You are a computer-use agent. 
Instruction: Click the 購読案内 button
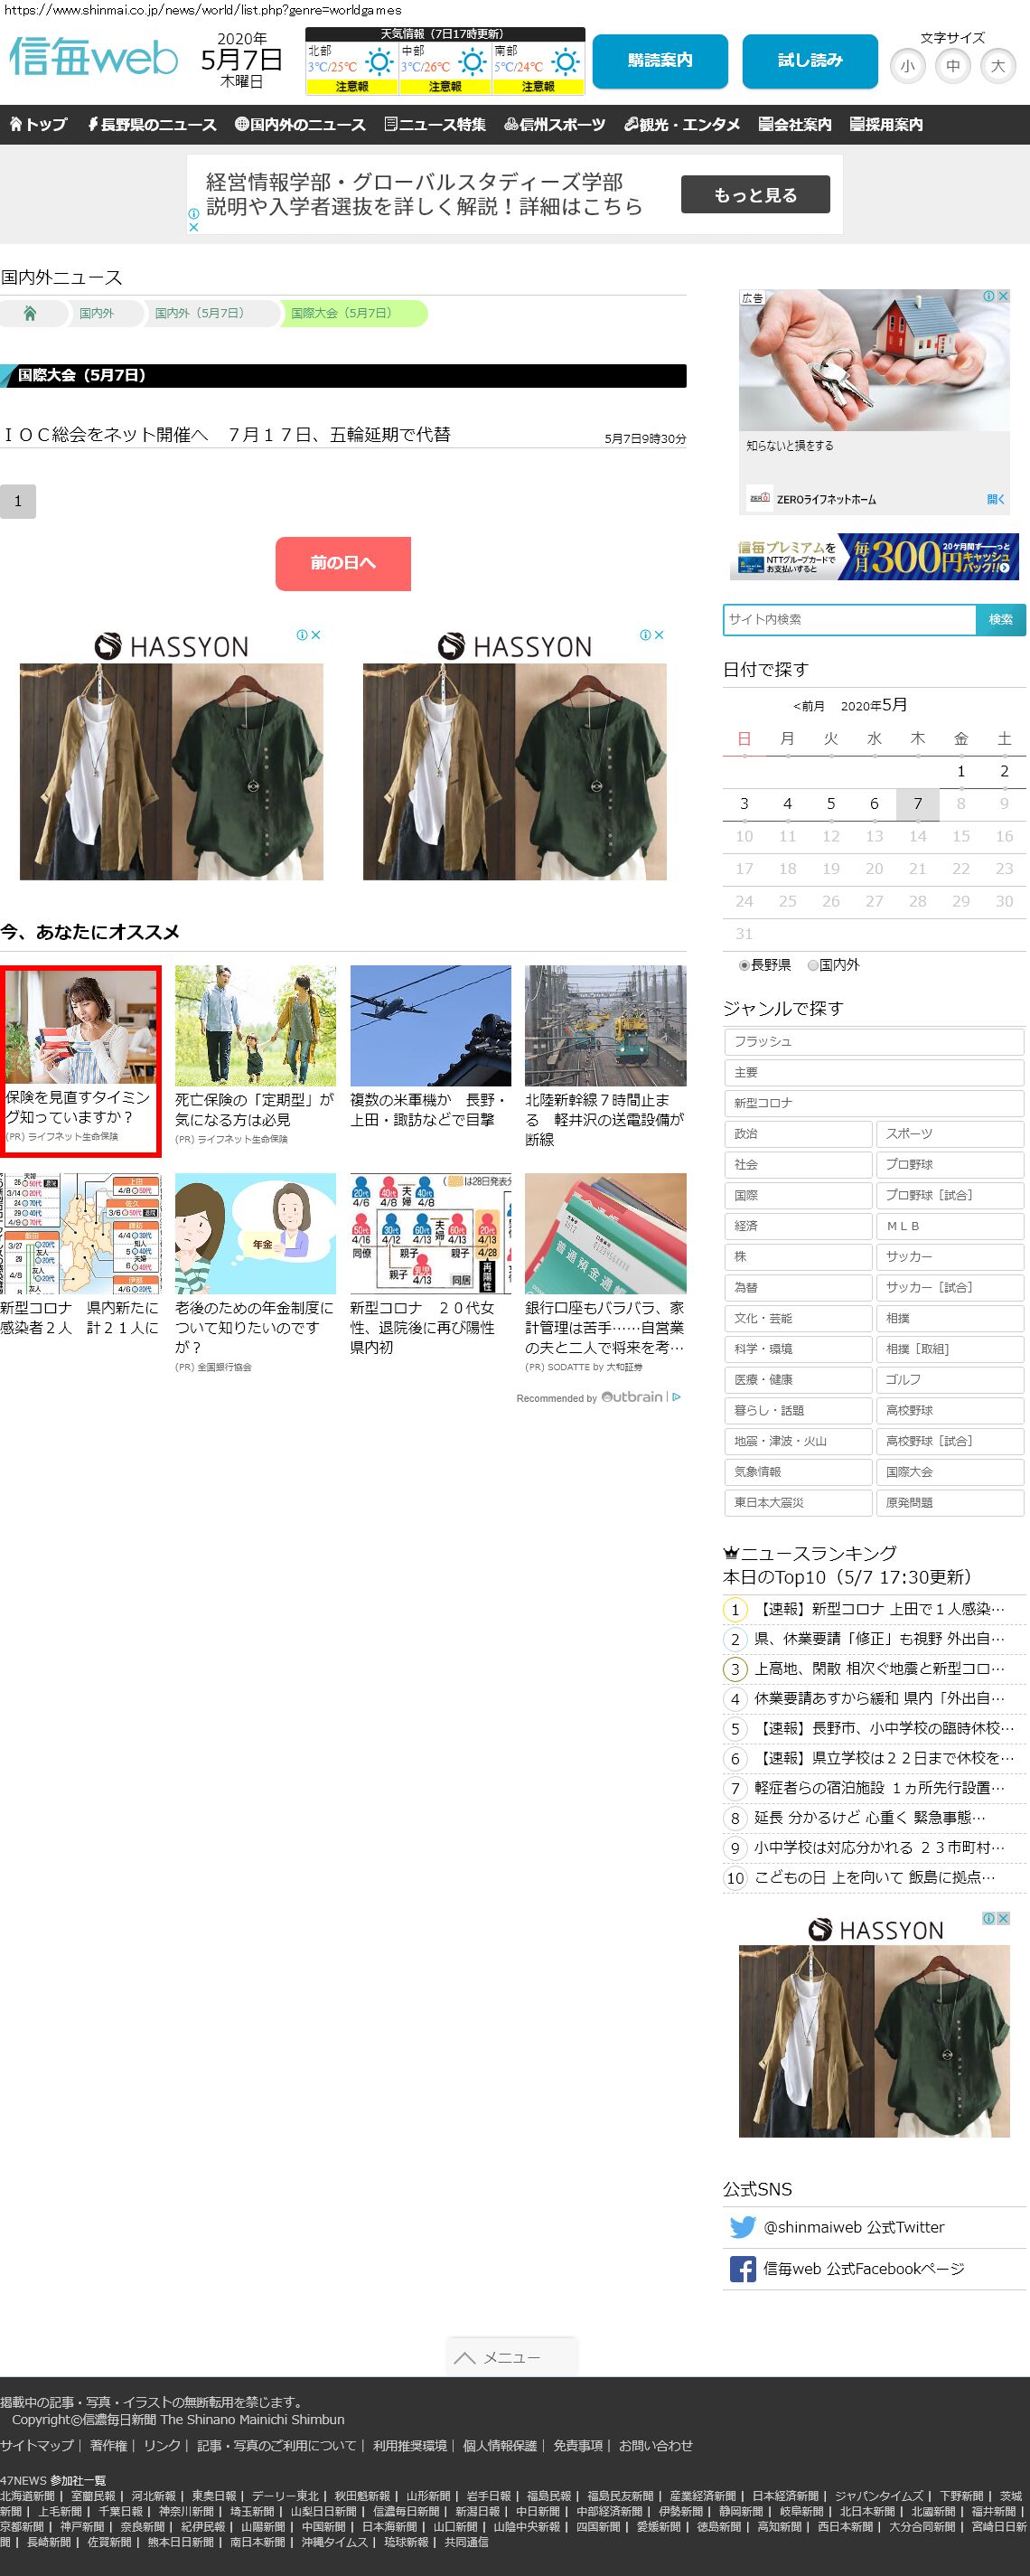(660, 61)
